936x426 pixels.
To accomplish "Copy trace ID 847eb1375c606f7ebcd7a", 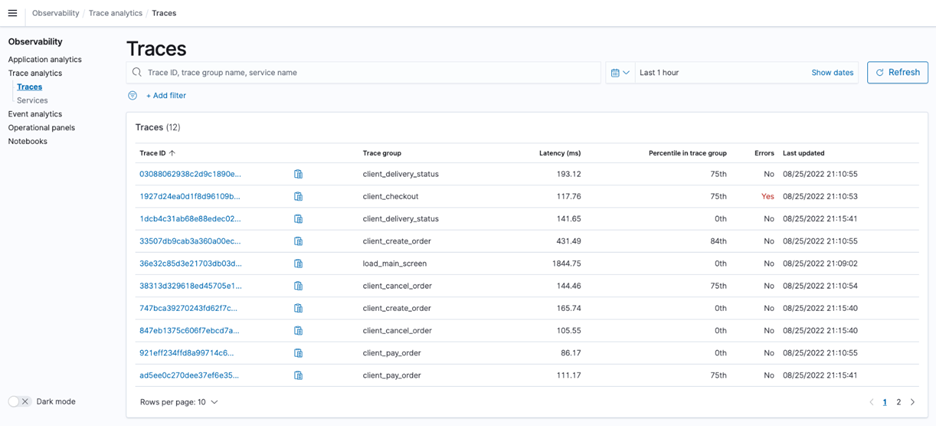I will point(298,331).
